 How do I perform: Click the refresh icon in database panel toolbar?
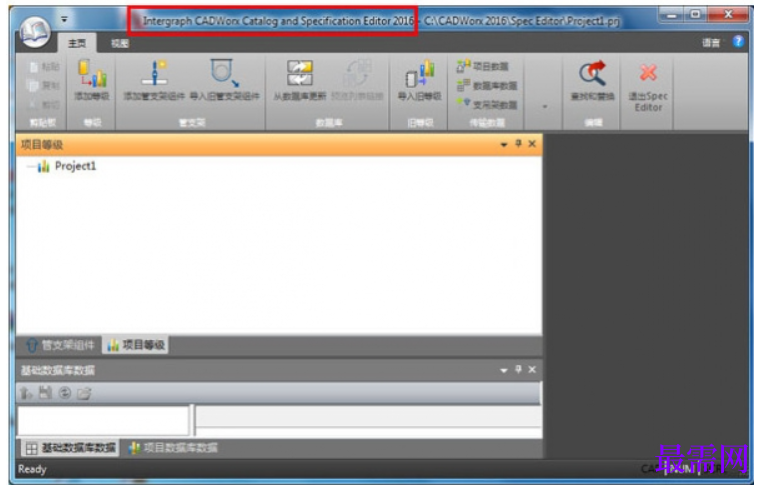65,393
